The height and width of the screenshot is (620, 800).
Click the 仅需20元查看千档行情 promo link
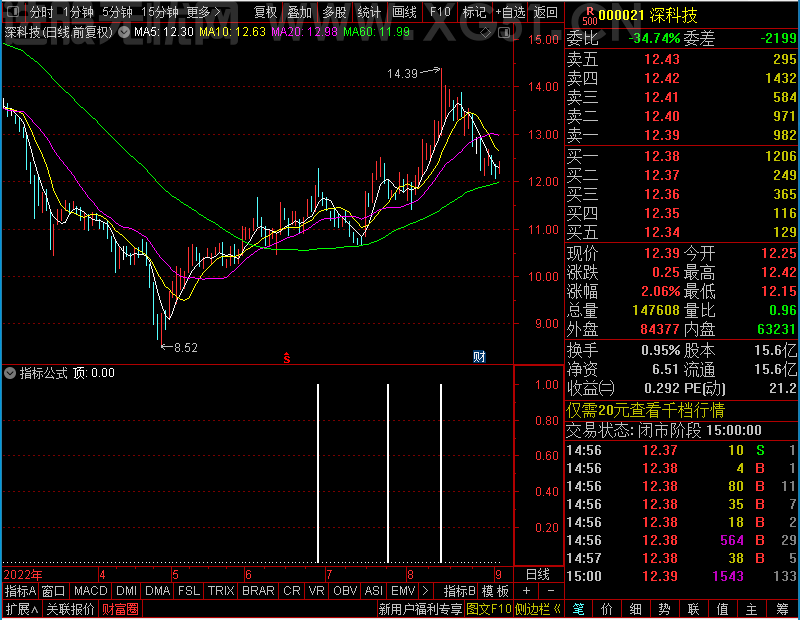point(645,410)
